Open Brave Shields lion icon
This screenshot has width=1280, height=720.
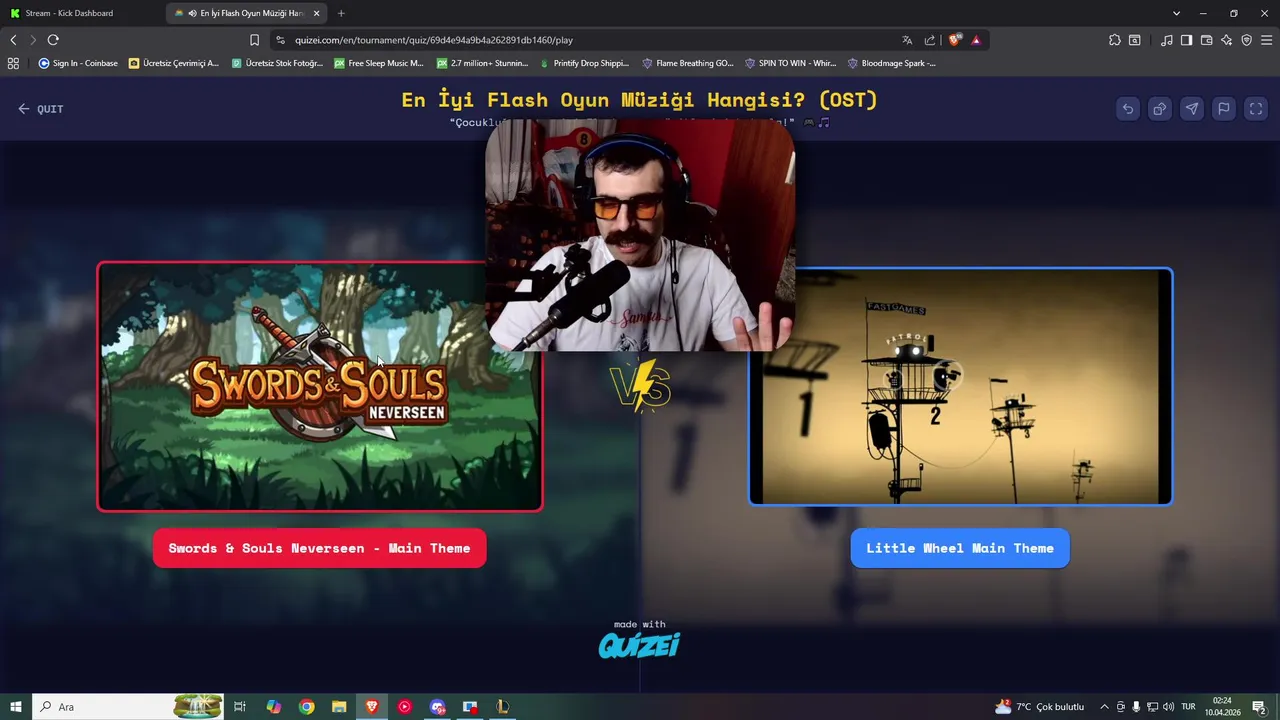click(955, 40)
